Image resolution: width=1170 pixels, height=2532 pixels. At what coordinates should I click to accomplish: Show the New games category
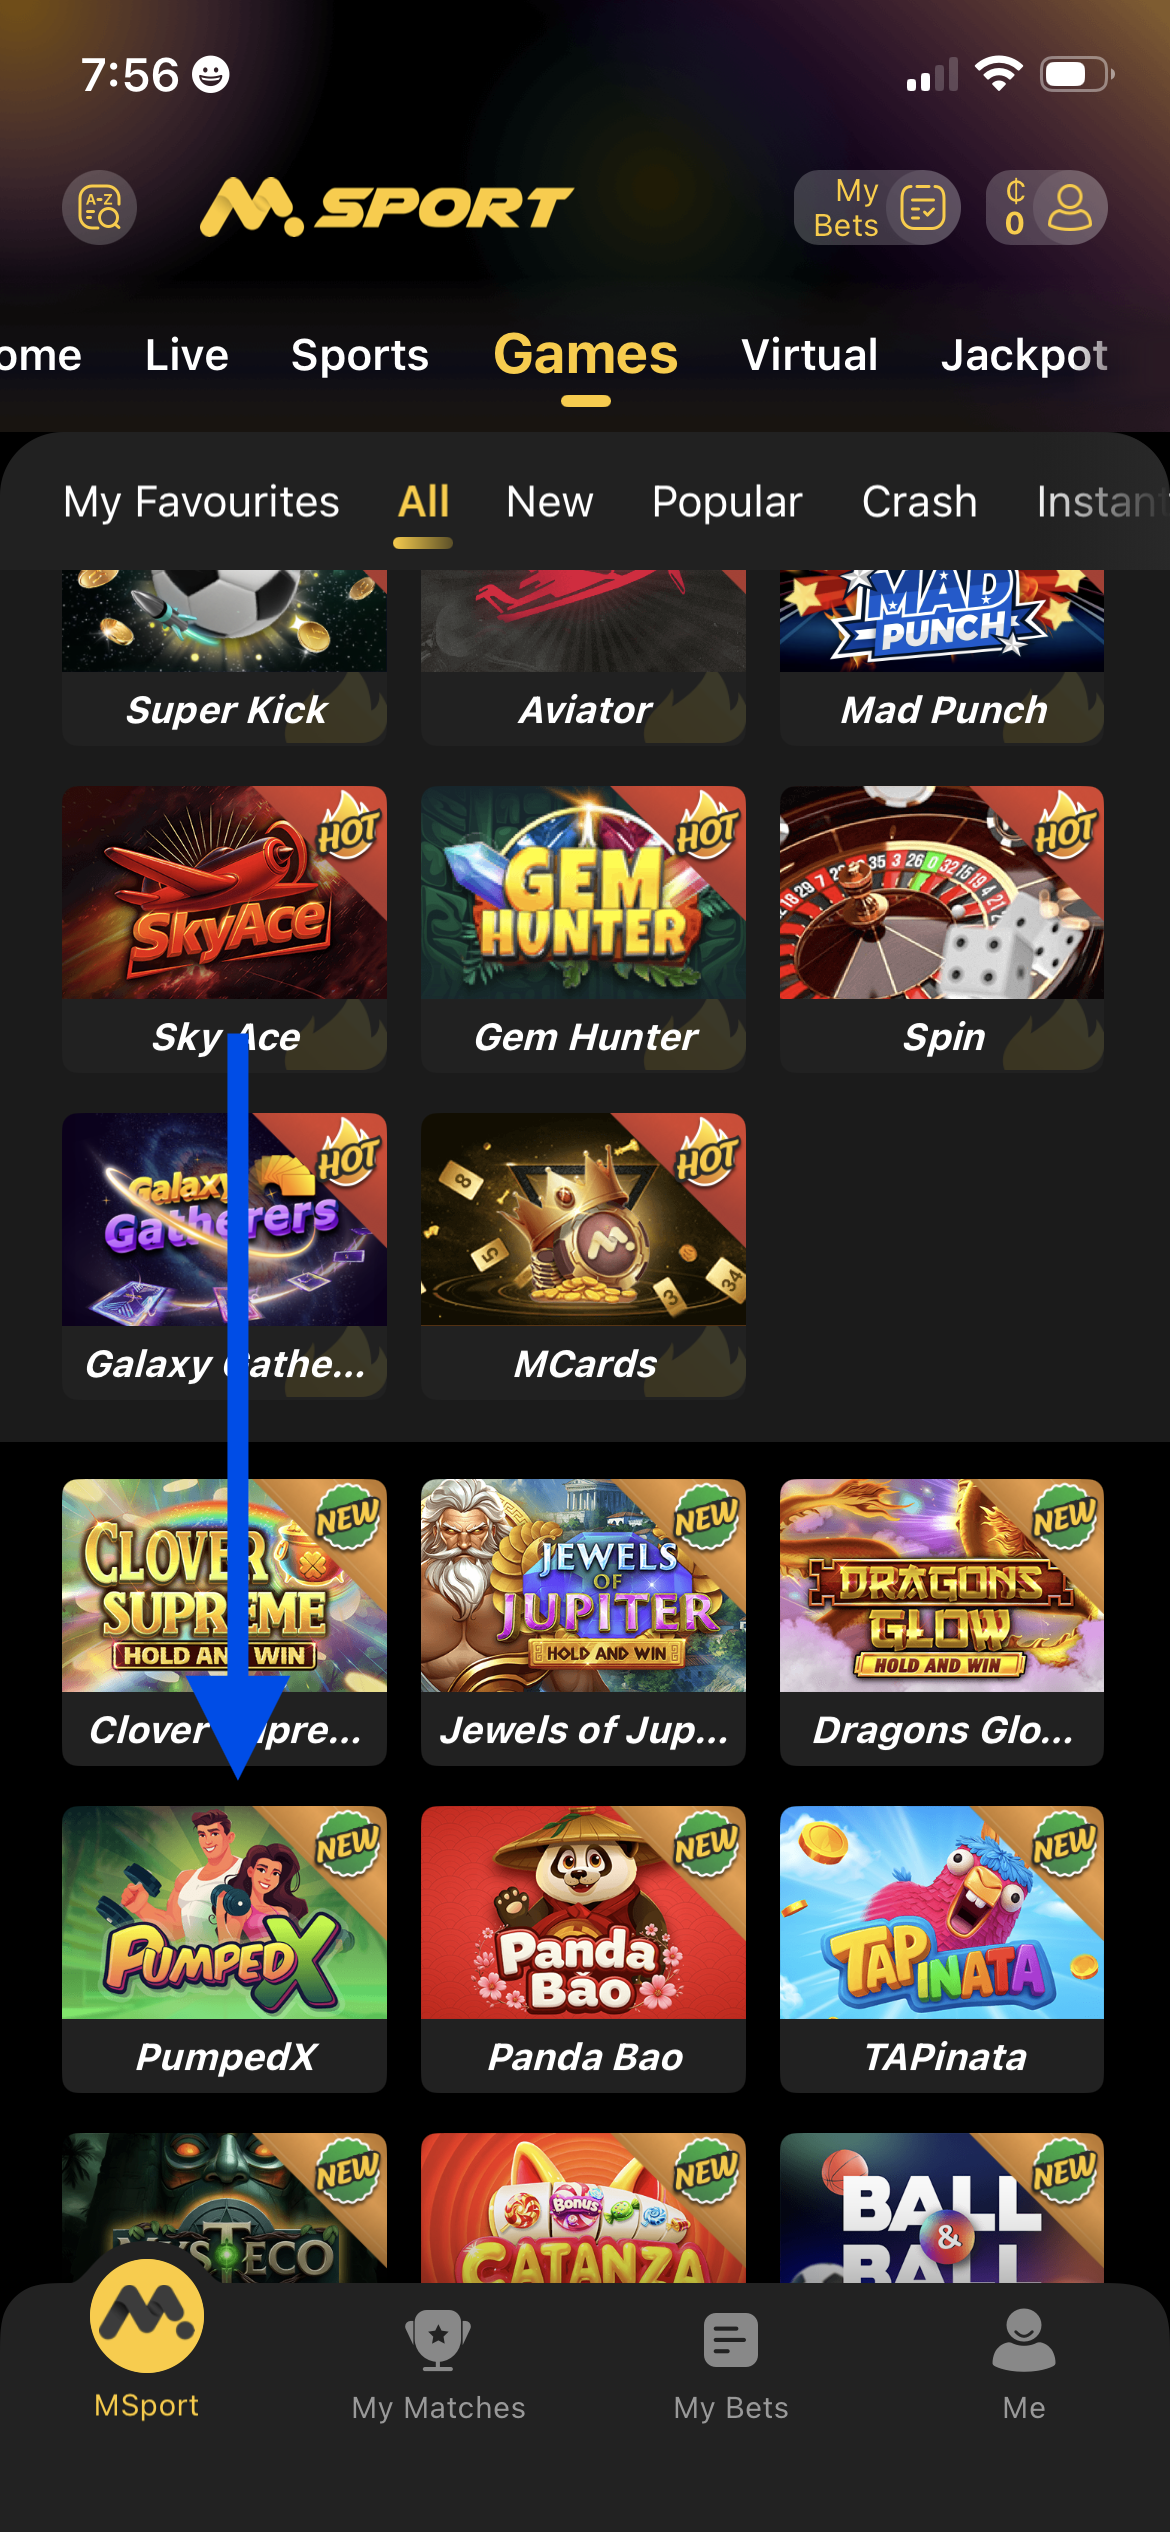(550, 502)
